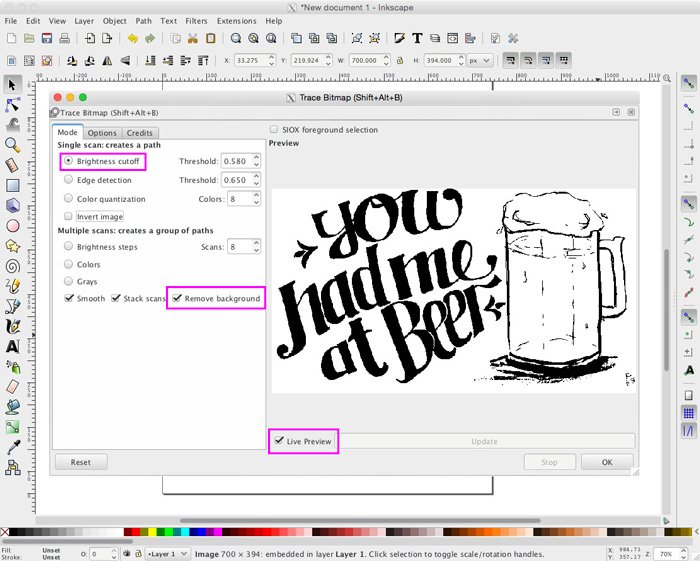Click the OK button
The height and width of the screenshot is (561, 700).
point(607,462)
